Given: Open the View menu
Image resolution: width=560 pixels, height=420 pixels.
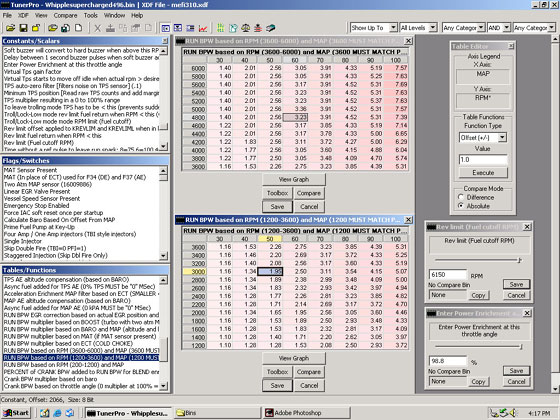Looking at the screenshot, I should (41, 15).
